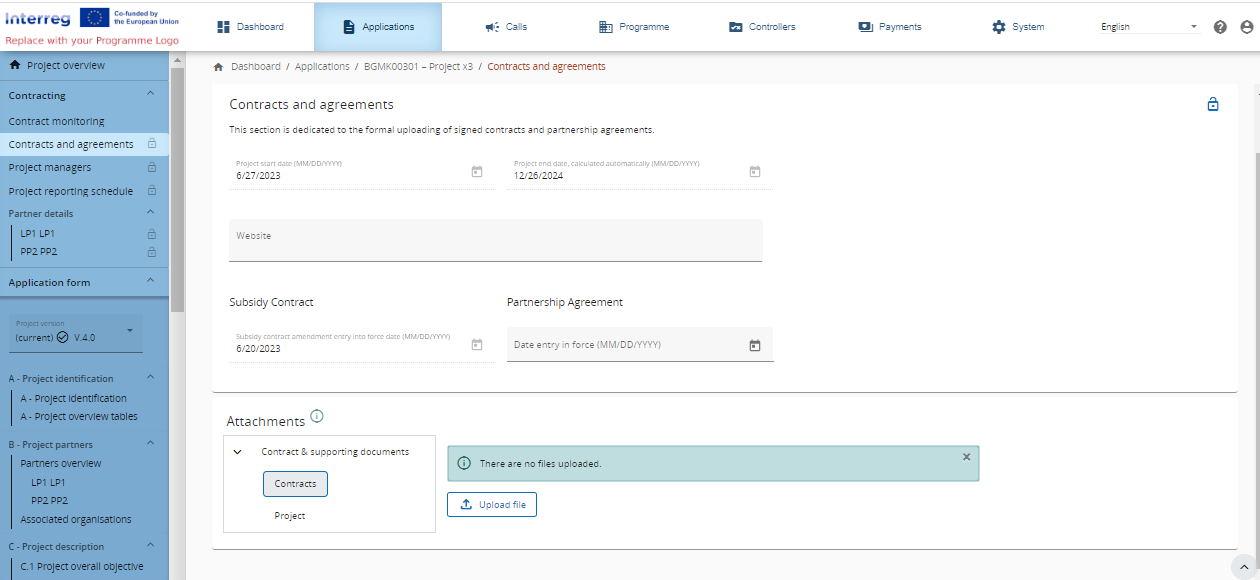Click scroll-to-top arrow at bottom right

[x=1241, y=564]
